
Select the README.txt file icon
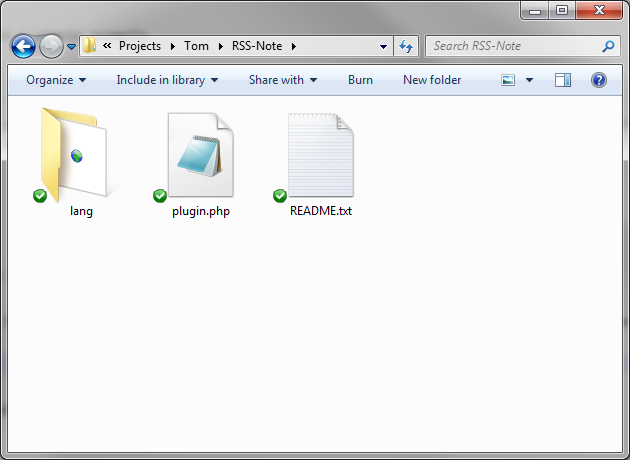click(x=321, y=155)
